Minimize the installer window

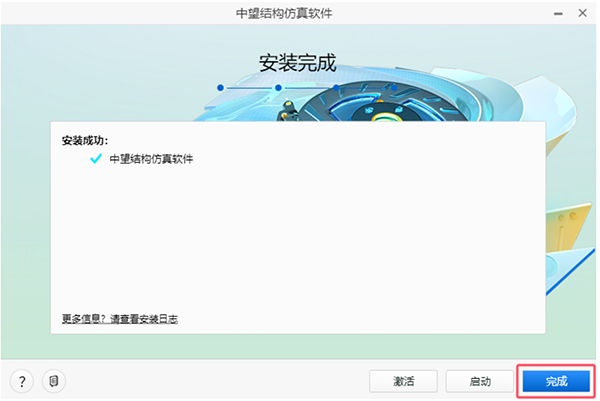[558, 14]
